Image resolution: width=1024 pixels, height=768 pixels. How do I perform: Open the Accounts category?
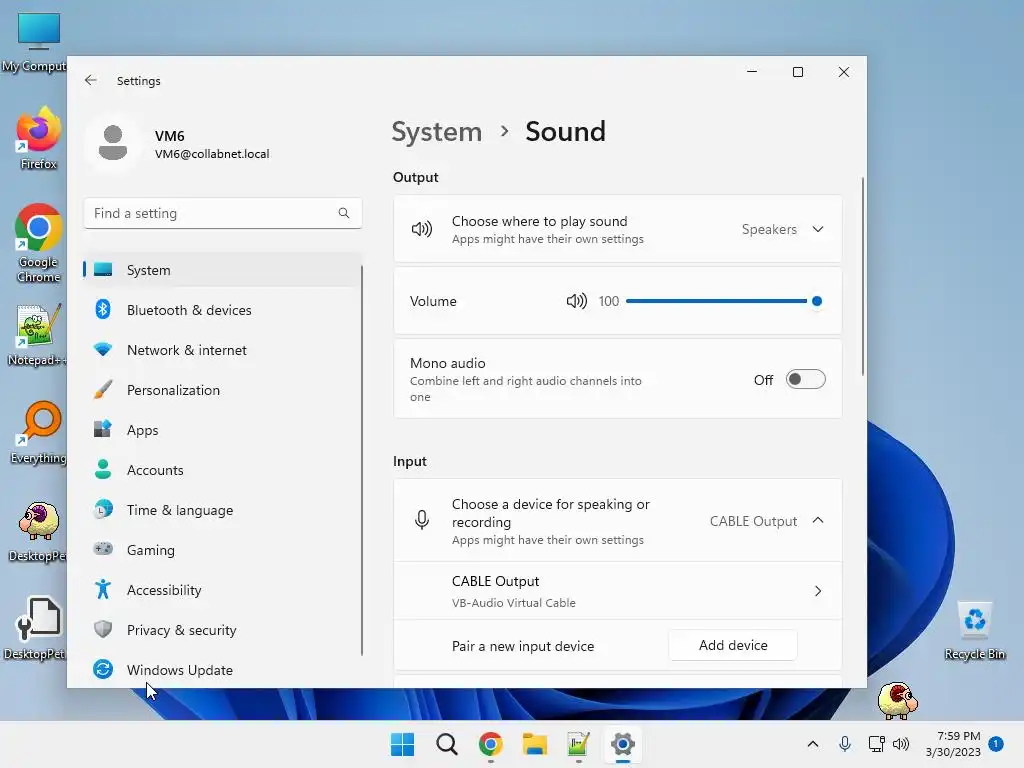click(x=223, y=470)
